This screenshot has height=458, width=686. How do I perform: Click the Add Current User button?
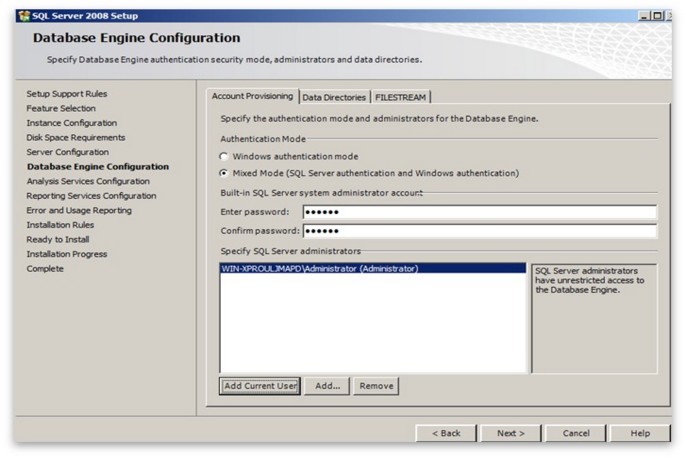260,386
